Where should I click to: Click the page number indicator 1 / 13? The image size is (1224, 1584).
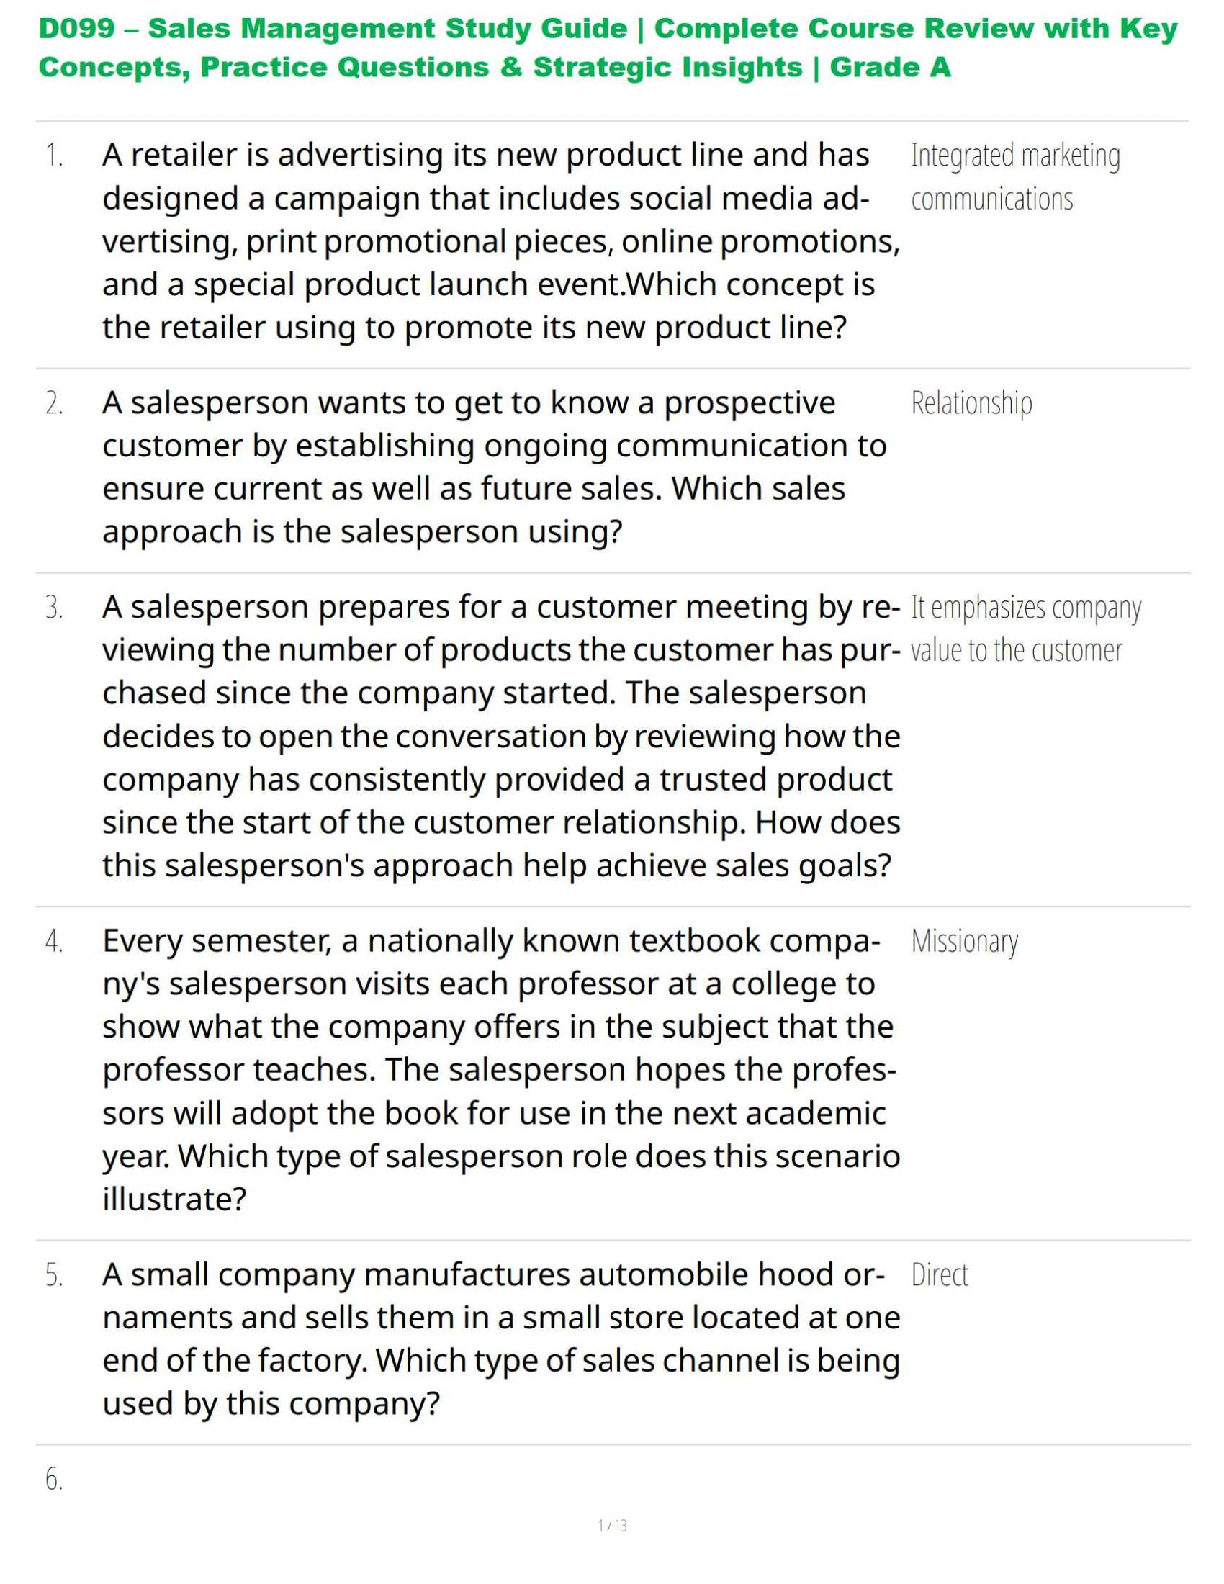612,1525
